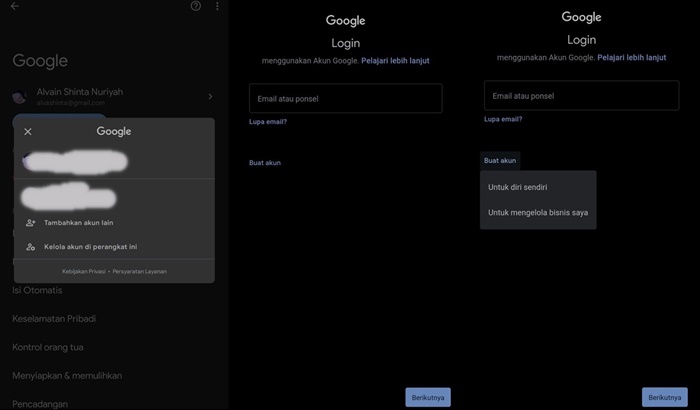This screenshot has width=700, height=410.
Task: Expand Alvain Shinta Nuriyah account chevron
Action: [x=210, y=96]
